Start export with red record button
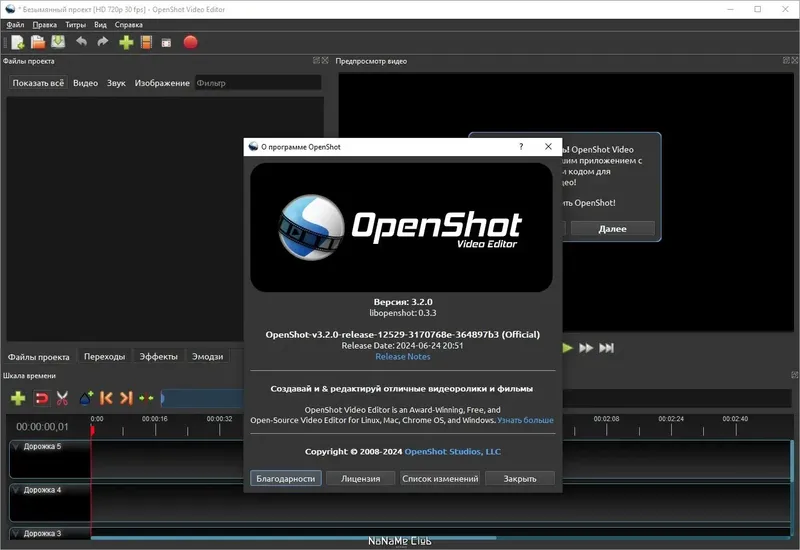The height and width of the screenshot is (550, 800). click(190, 42)
